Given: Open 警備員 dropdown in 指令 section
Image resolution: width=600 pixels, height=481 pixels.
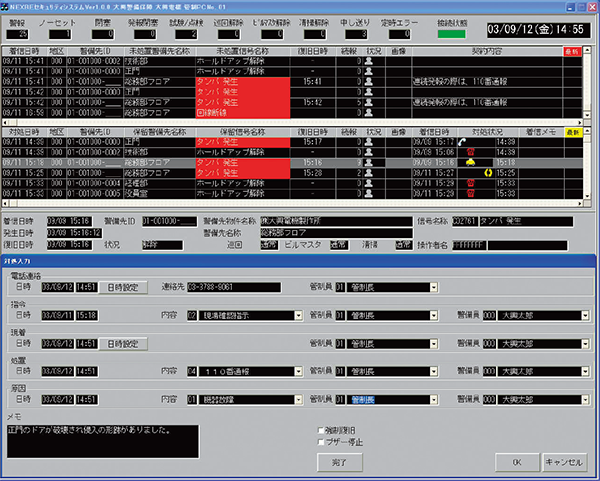Looking at the screenshot, I should click(x=585, y=316).
